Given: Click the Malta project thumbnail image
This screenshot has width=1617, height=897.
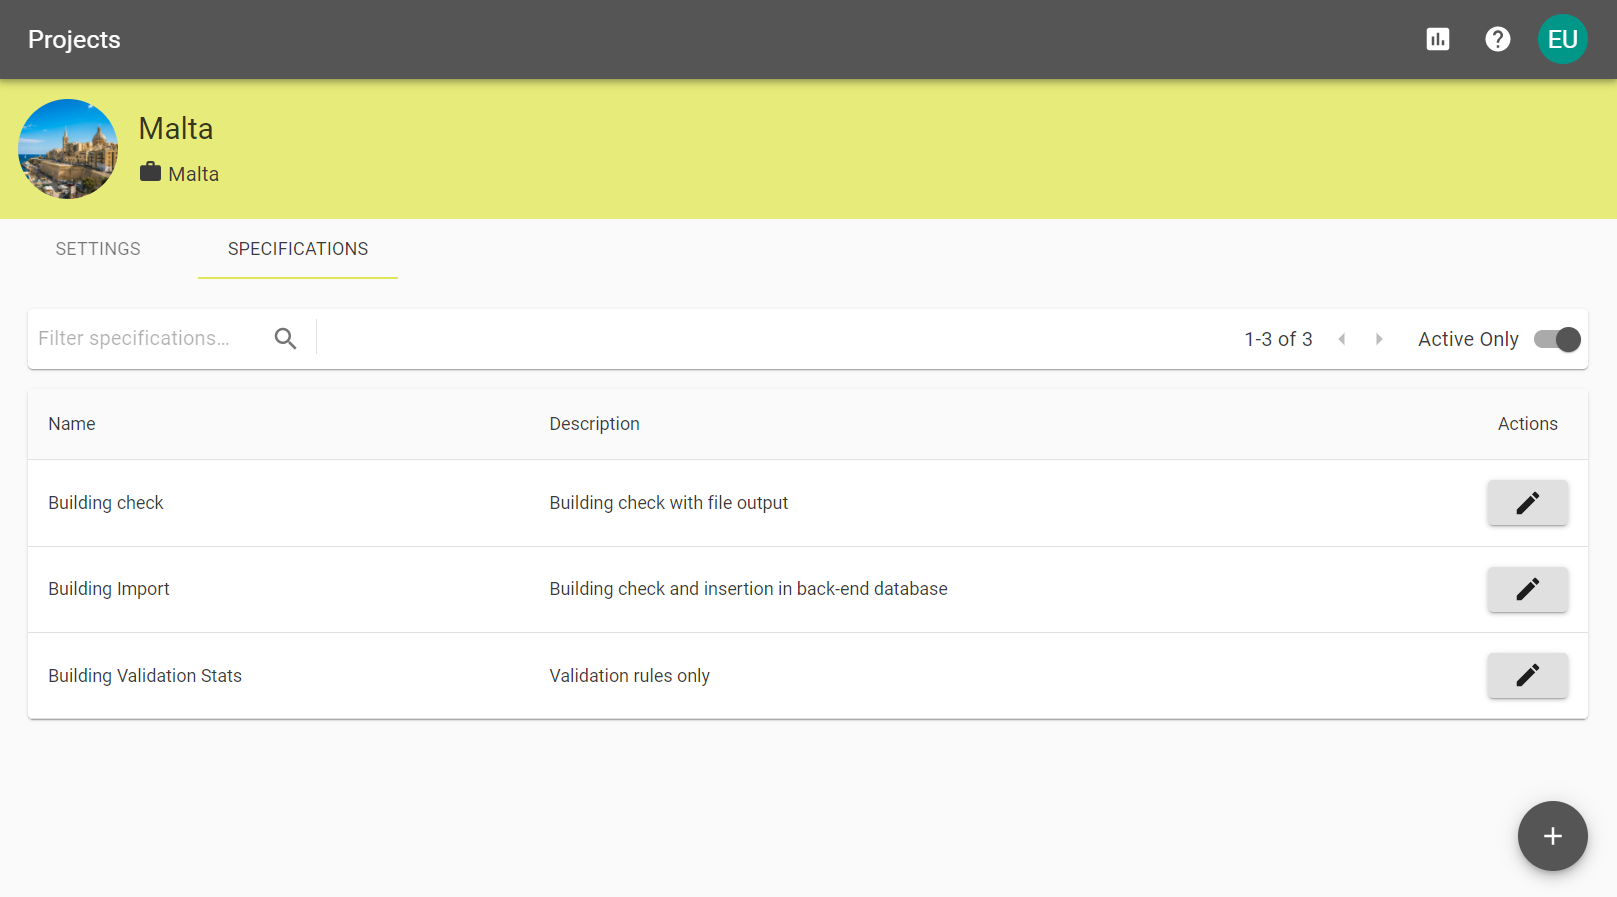Looking at the screenshot, I should tap(68, 149).
